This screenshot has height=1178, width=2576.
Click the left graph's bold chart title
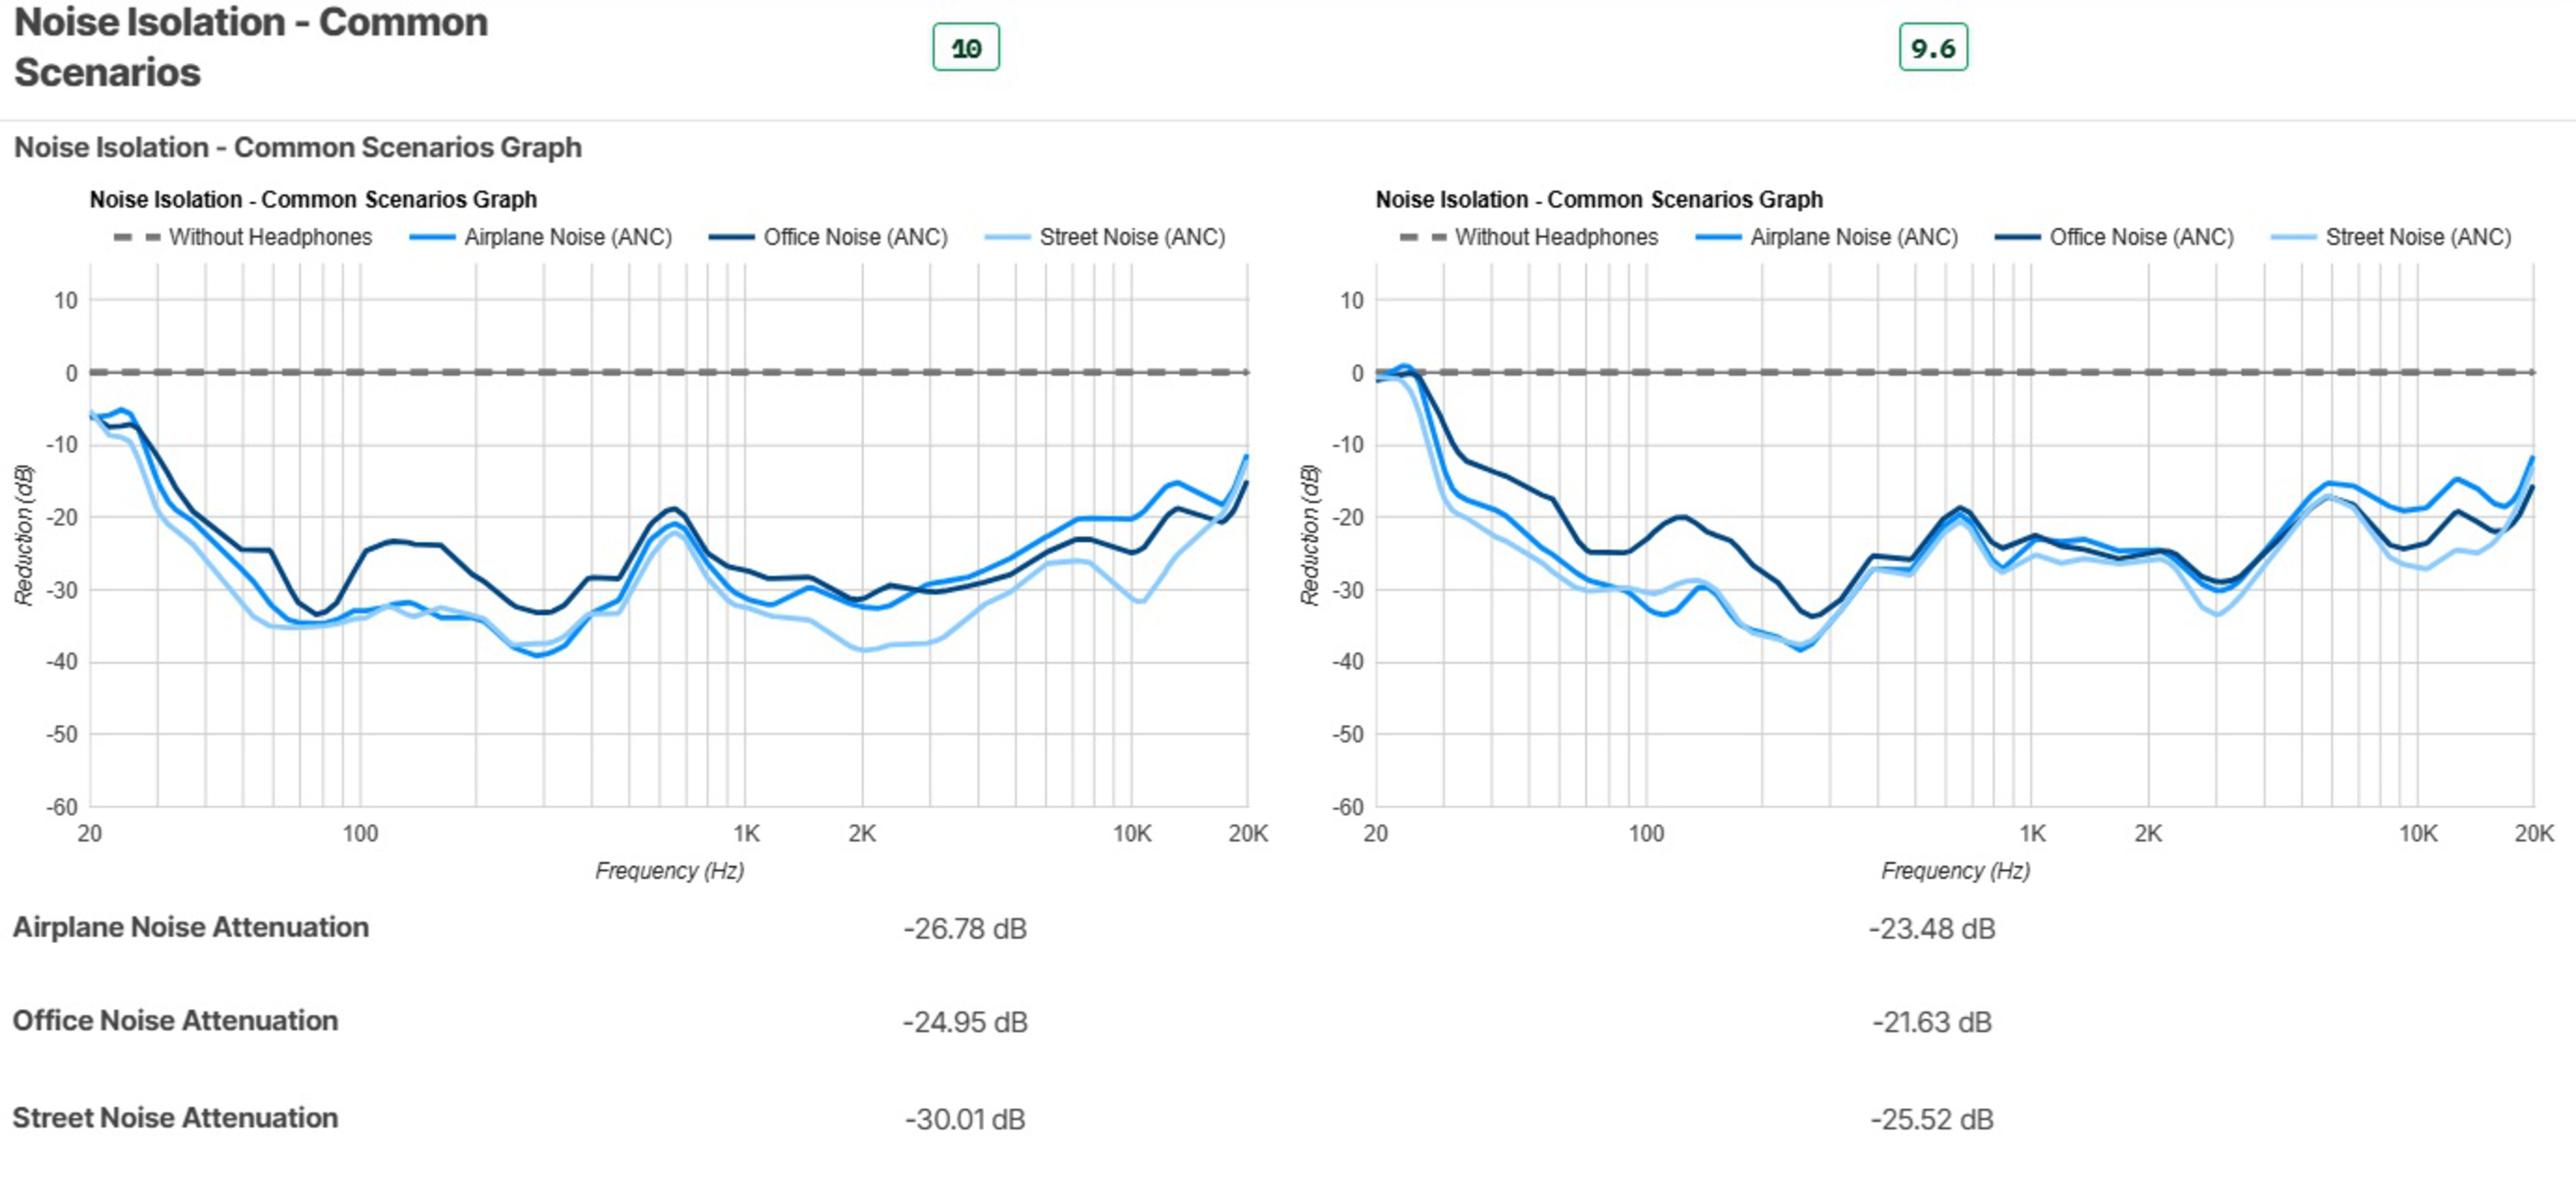pyautogui.click(x=313, y=199)
